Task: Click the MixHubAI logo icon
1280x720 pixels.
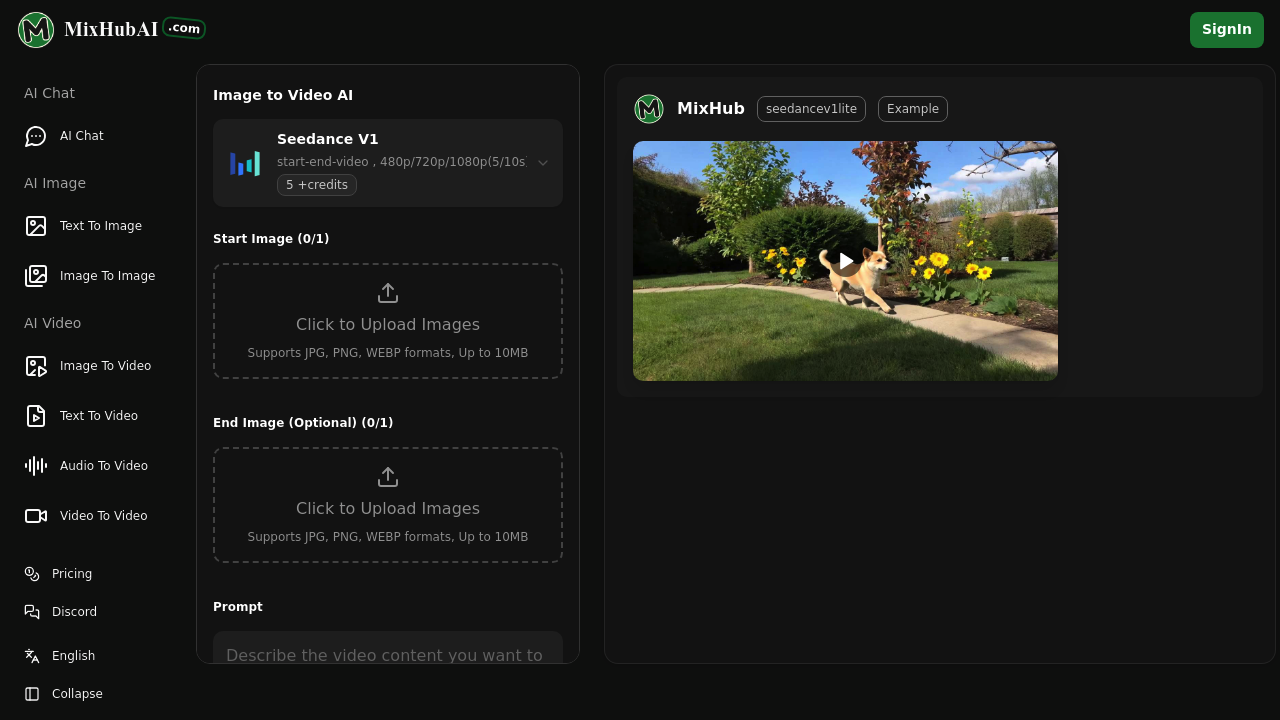Action: pos(36,29)
